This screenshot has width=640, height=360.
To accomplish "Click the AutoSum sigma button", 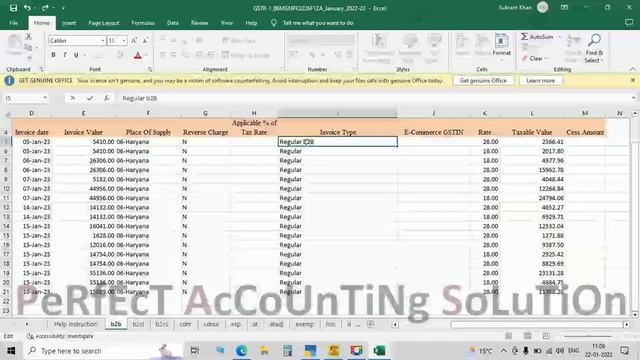I will pos(537,37).
